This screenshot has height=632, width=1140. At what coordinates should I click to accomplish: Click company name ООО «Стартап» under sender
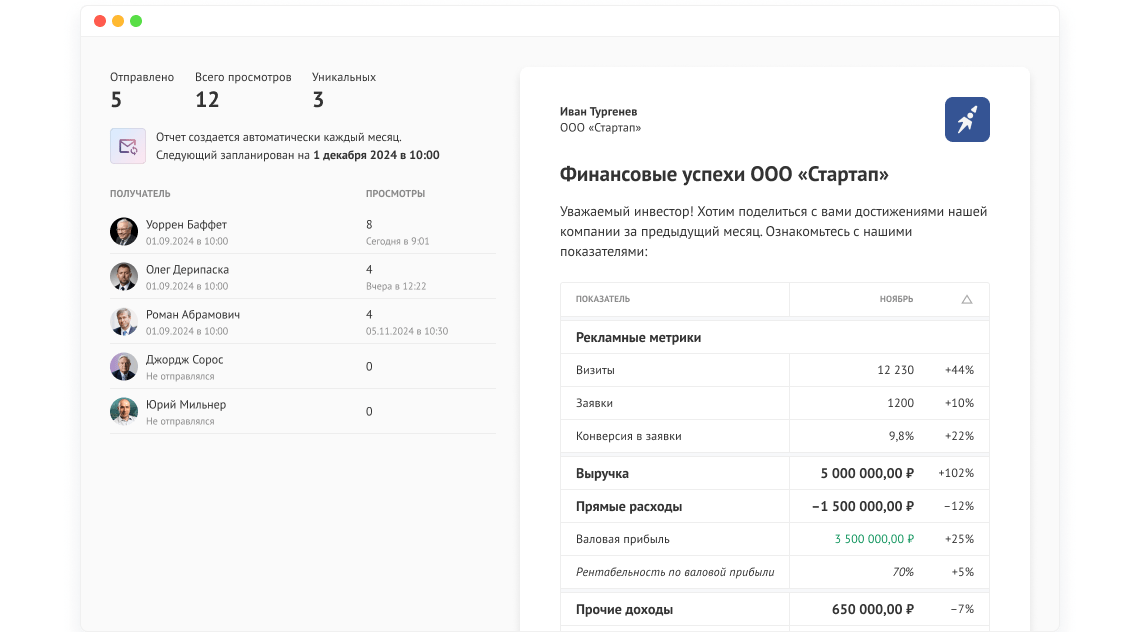tap(601, 128)
